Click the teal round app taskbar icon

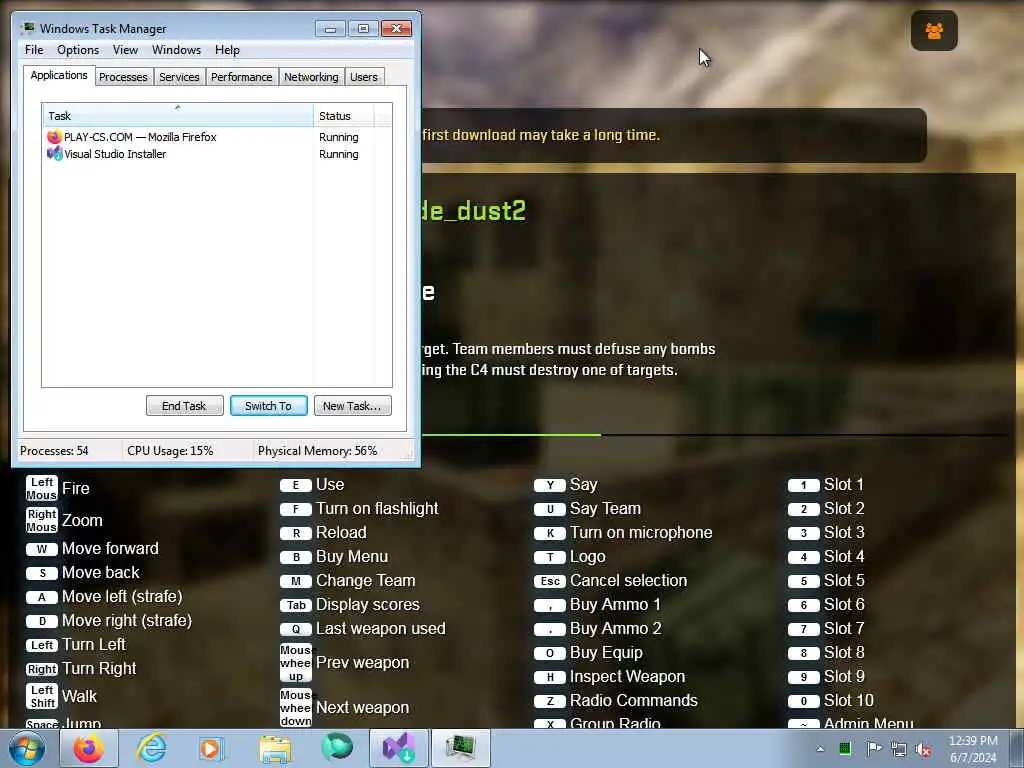click(337, 747)
